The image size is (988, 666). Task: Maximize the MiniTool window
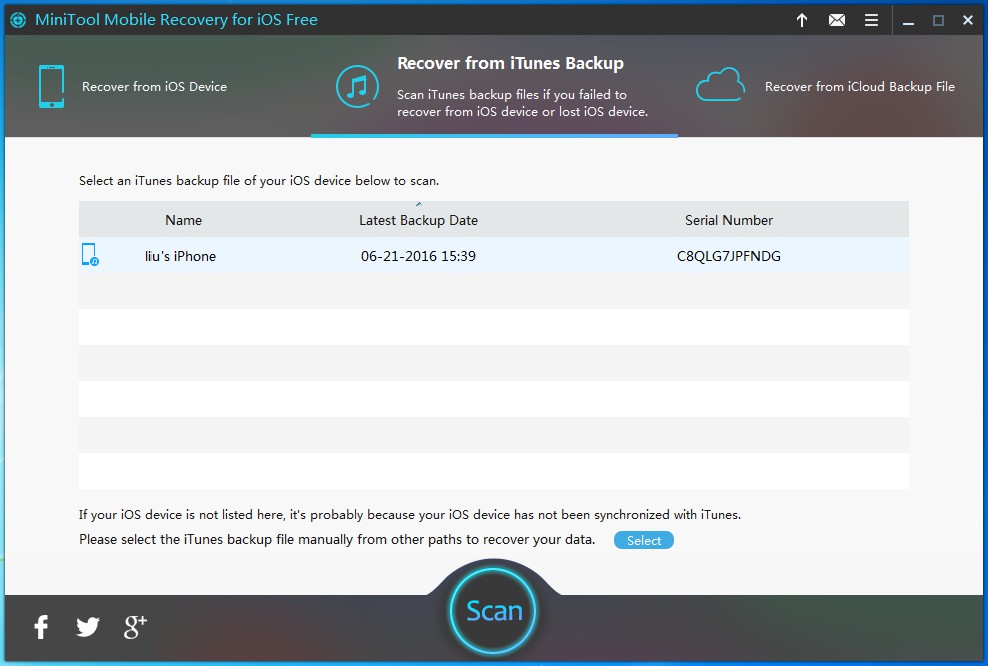[x=938, y=21]
